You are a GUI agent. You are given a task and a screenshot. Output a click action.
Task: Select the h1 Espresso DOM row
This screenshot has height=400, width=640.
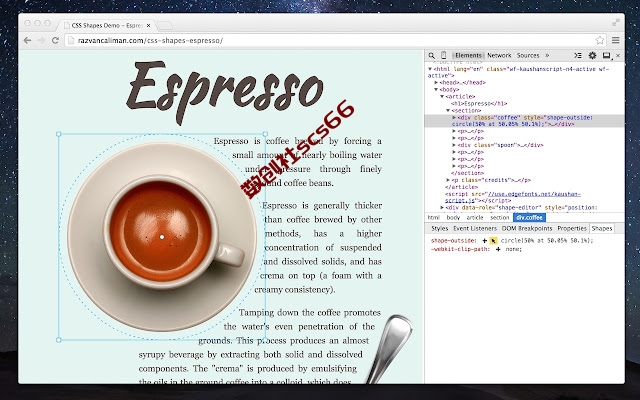click(x=478, y=104)
